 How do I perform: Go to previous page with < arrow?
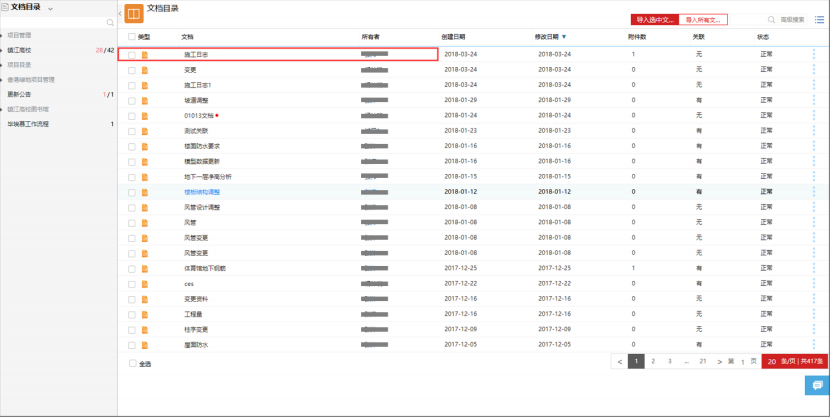pyautogui.click(x=620, y=362)
